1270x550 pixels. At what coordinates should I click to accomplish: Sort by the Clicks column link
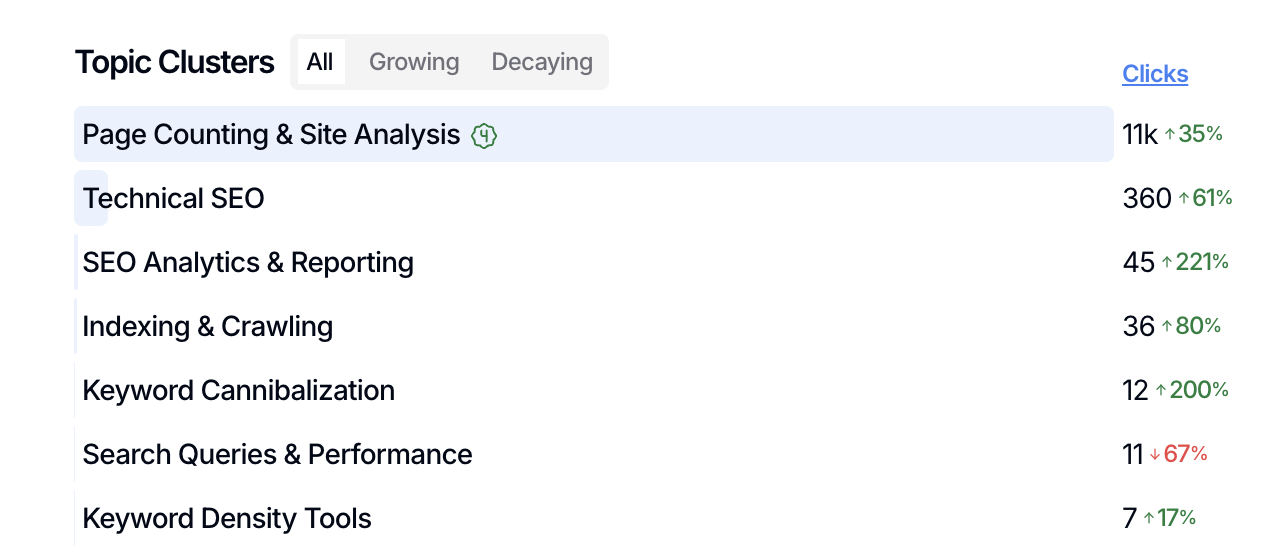click(x=1155, y=74)
